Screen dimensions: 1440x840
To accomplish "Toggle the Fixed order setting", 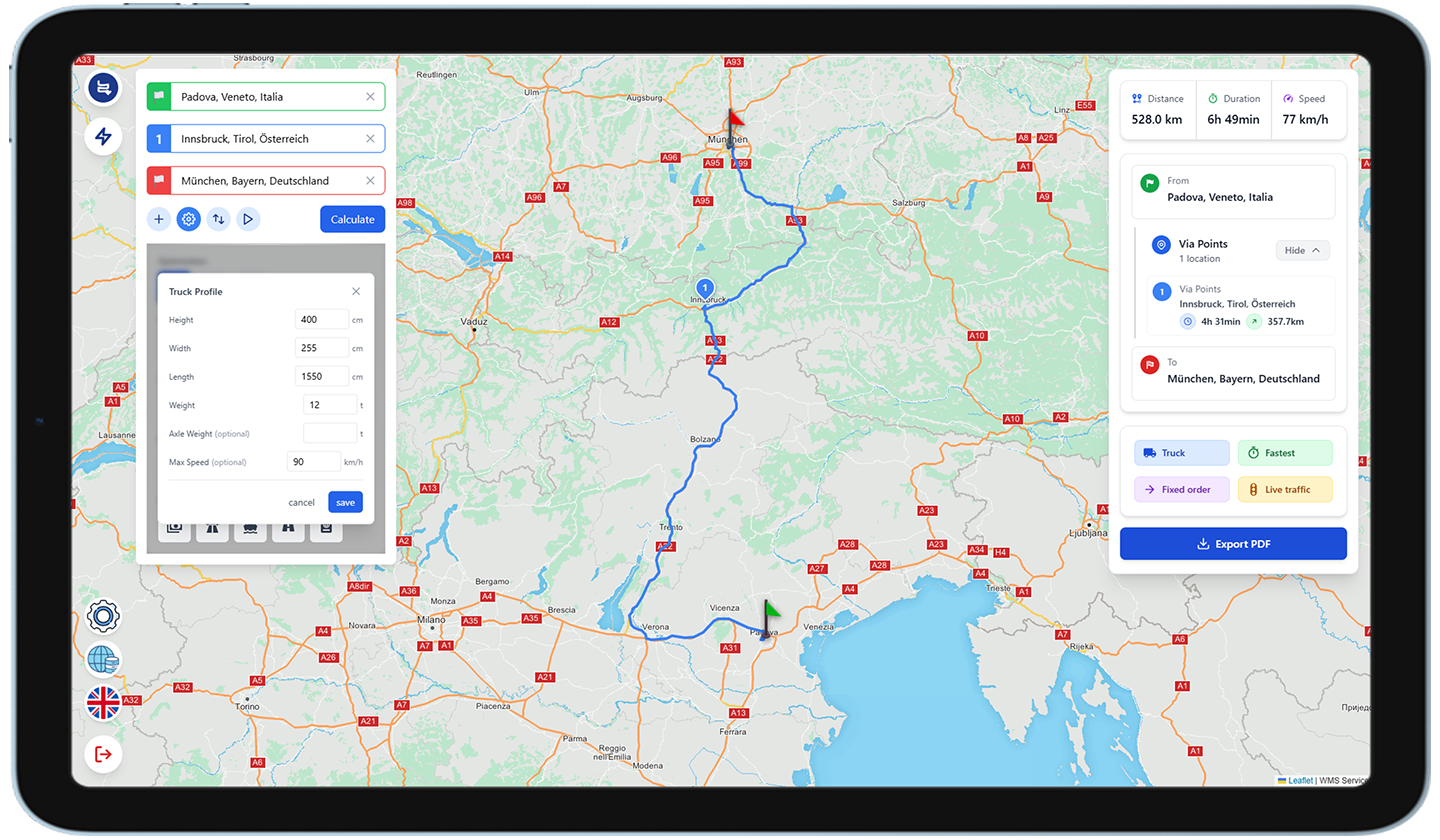I will coord(1181,488).
